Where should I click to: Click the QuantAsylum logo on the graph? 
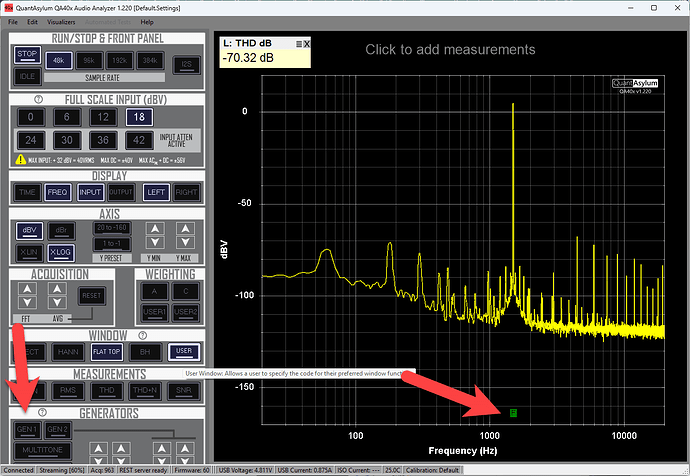click(x=633, y=85)
